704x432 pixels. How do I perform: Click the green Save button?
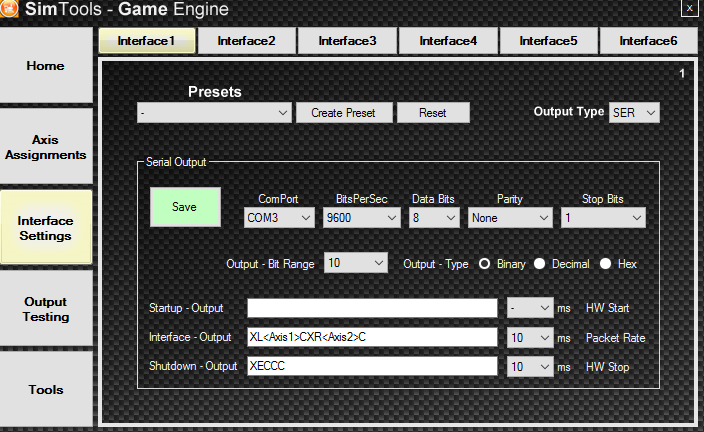click(x=184, y=207)
